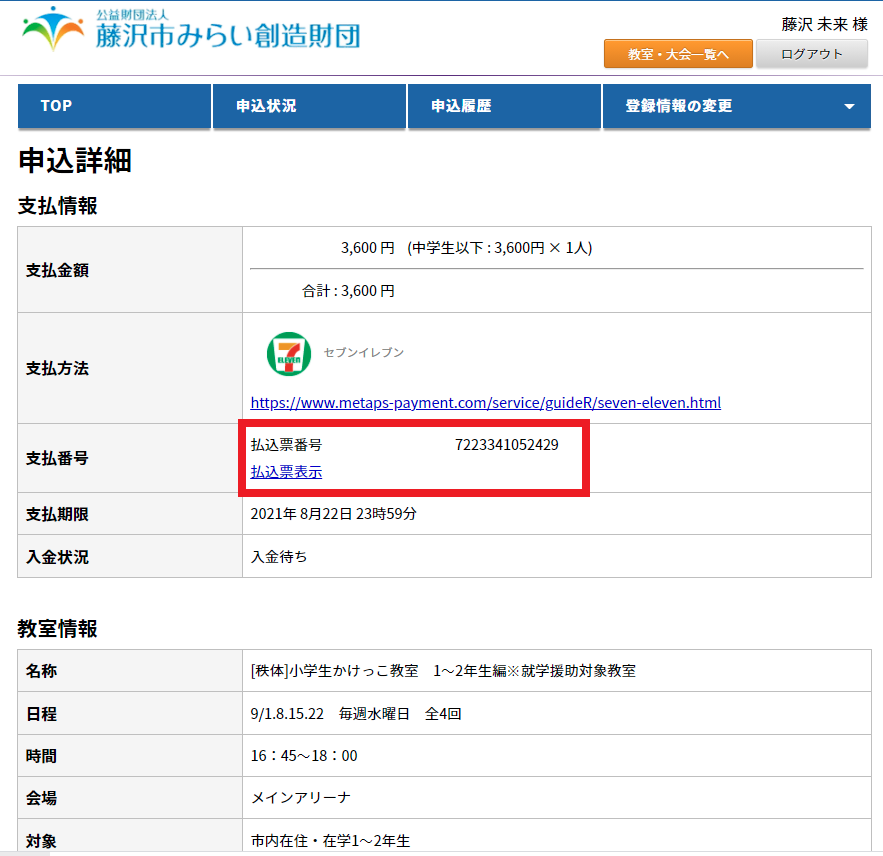Open the metaps-payment seven-eleven guide link
The image size is (883, 856).
tap(485, 403)
